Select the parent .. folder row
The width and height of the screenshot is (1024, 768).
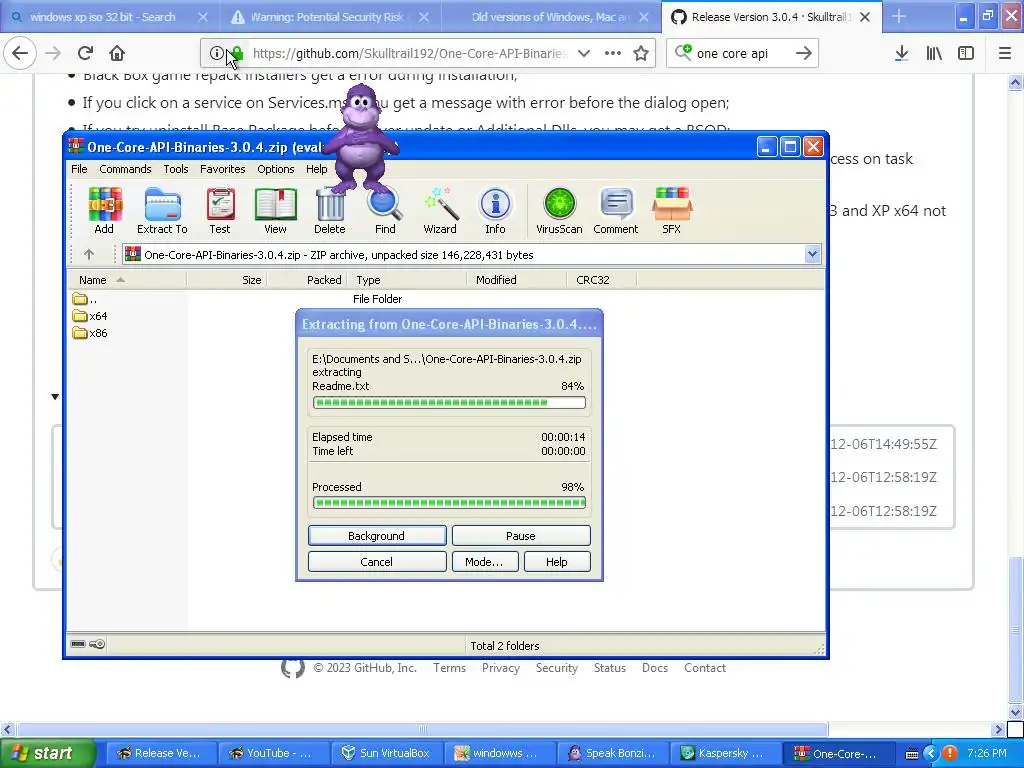[86, 299]
